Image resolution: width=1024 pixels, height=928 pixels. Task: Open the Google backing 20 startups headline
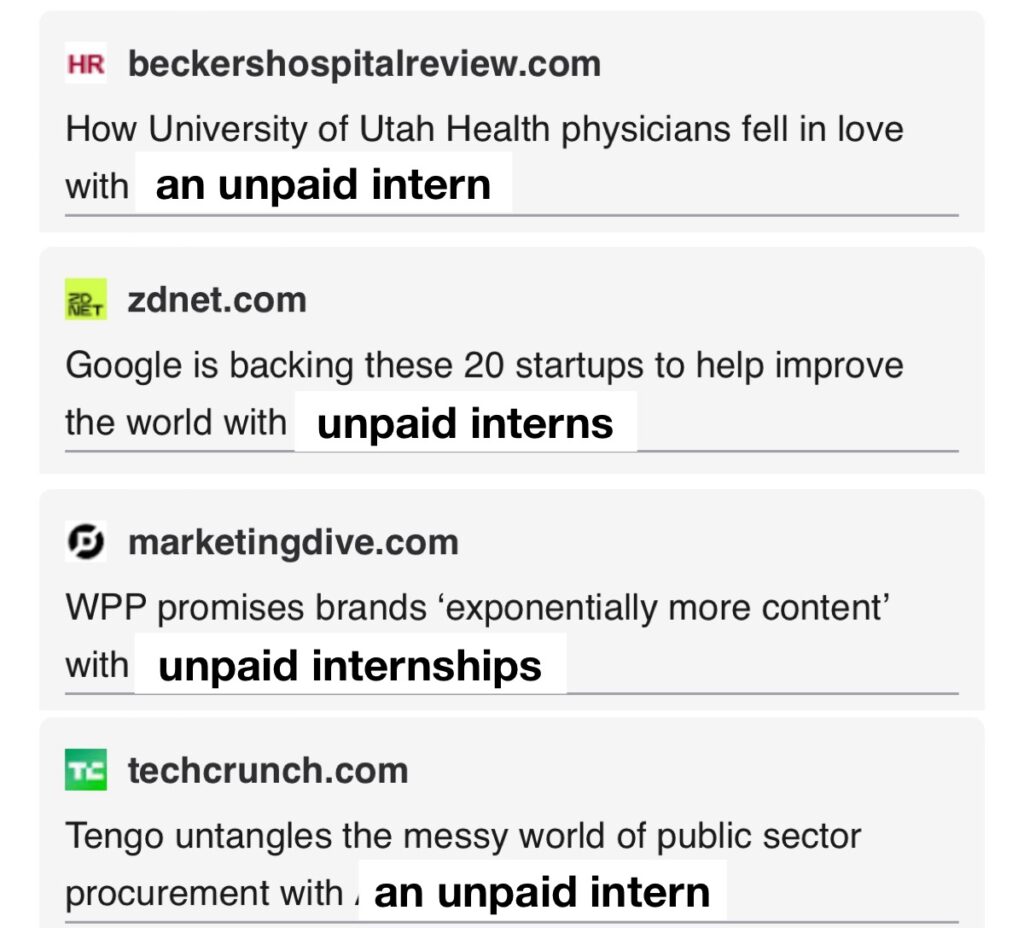tap(484, 366)
